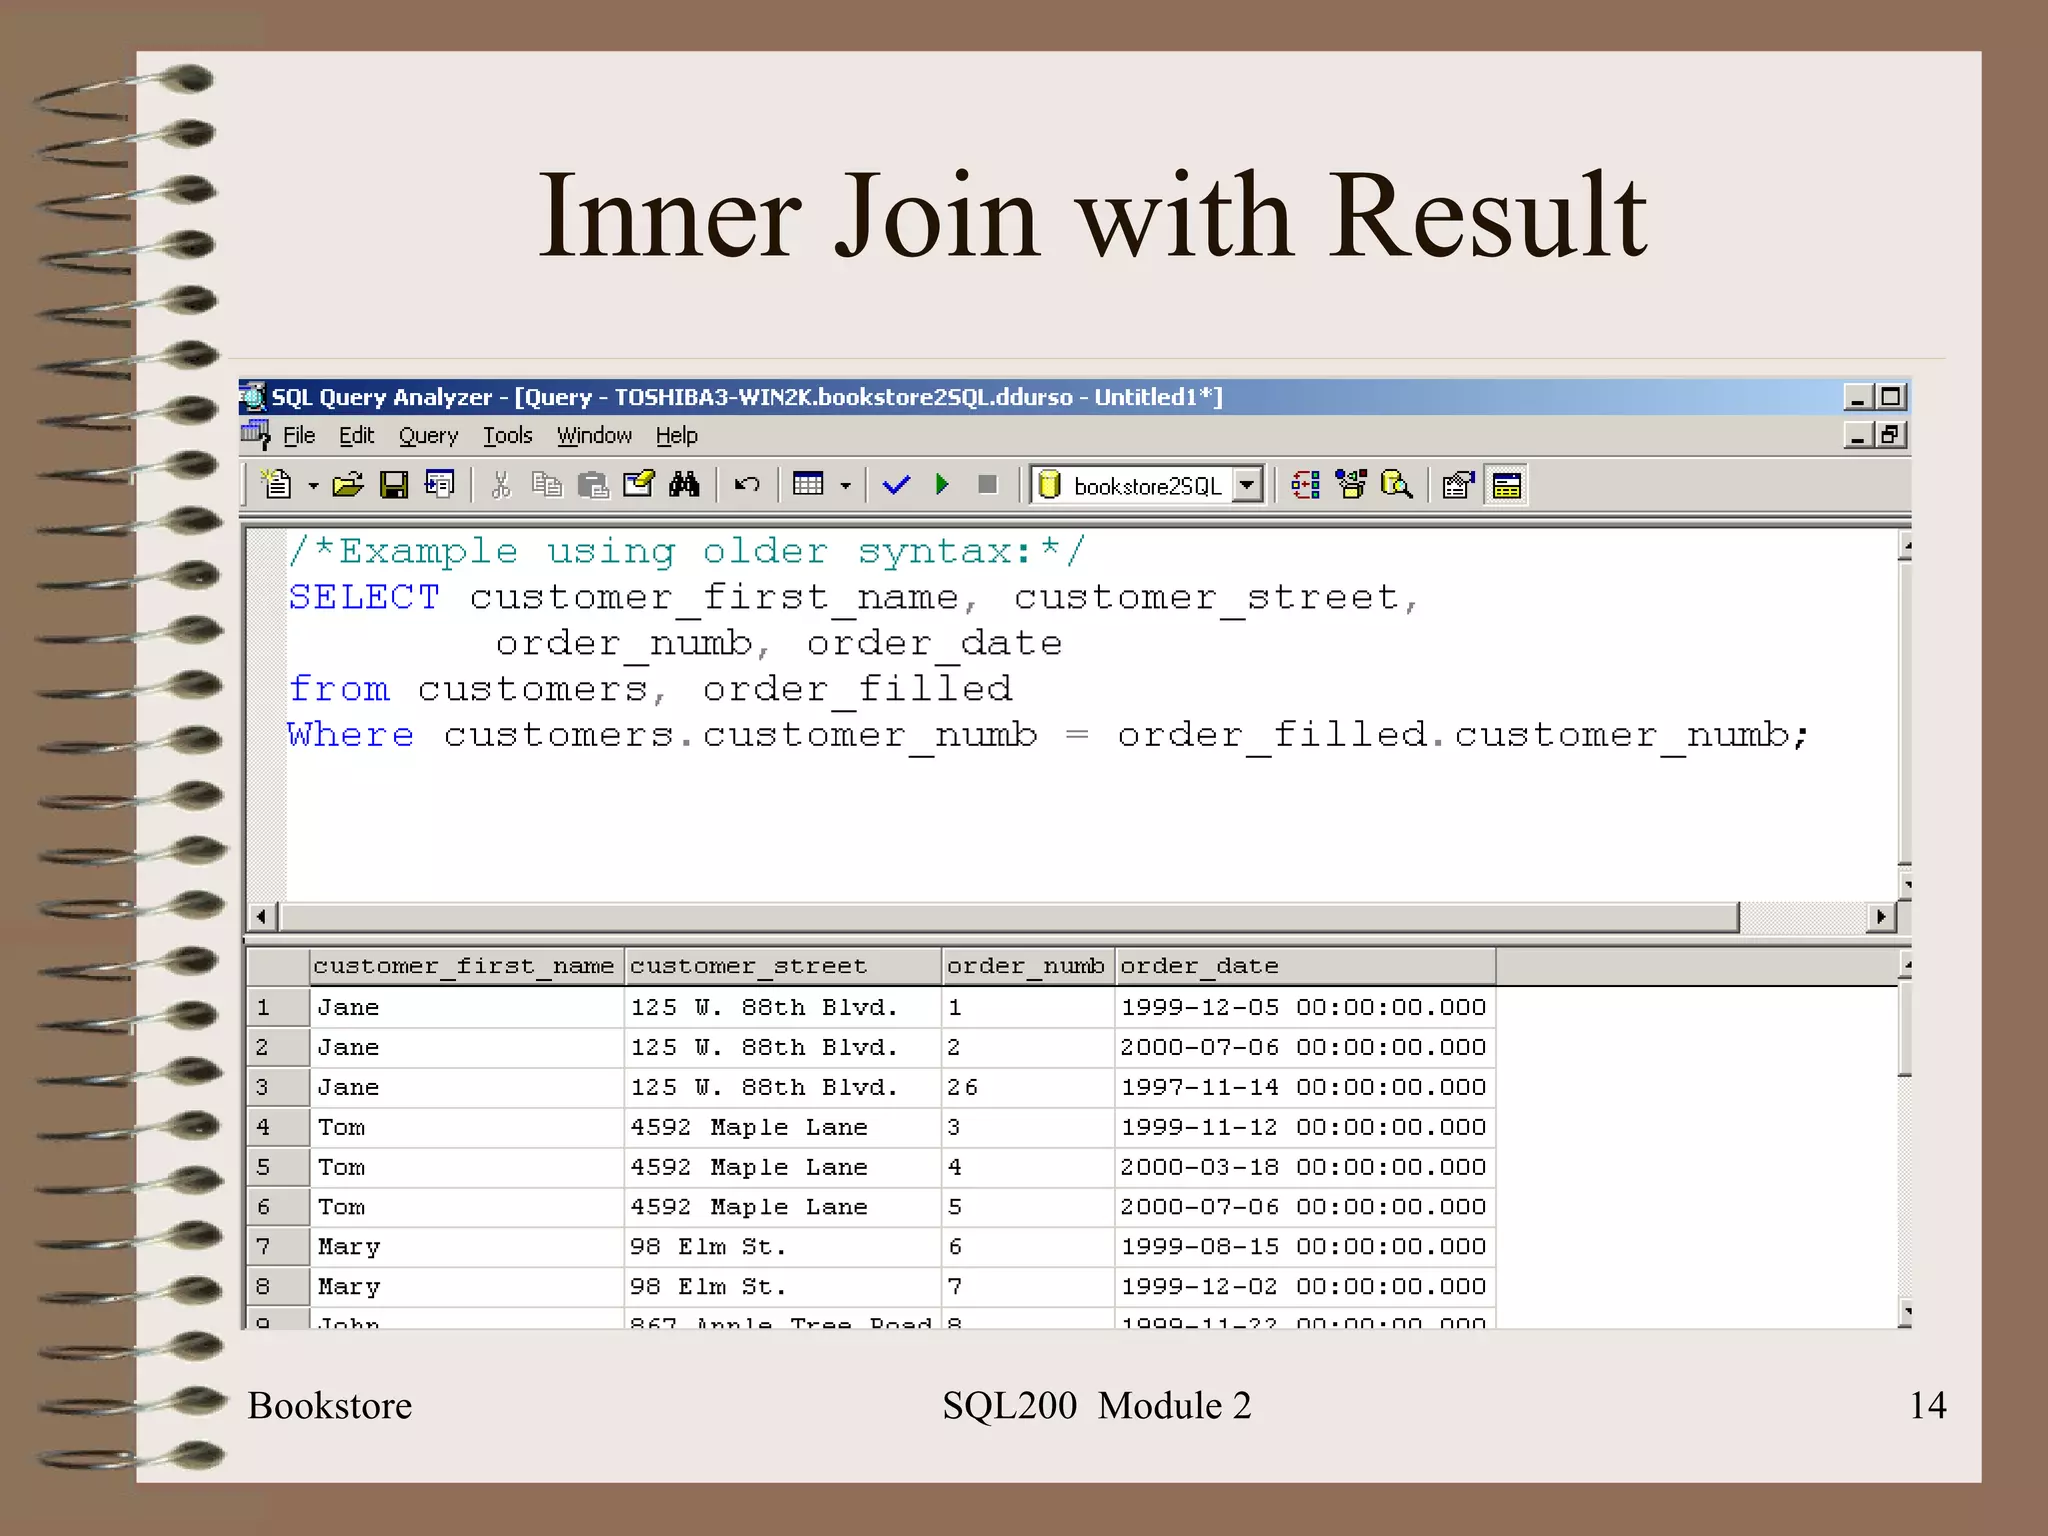Image resolution: width=2048 pixels, height=1536 pixels.
Task: Open the Tools menu
Action: pyautogui.click(x=508, y=436)
